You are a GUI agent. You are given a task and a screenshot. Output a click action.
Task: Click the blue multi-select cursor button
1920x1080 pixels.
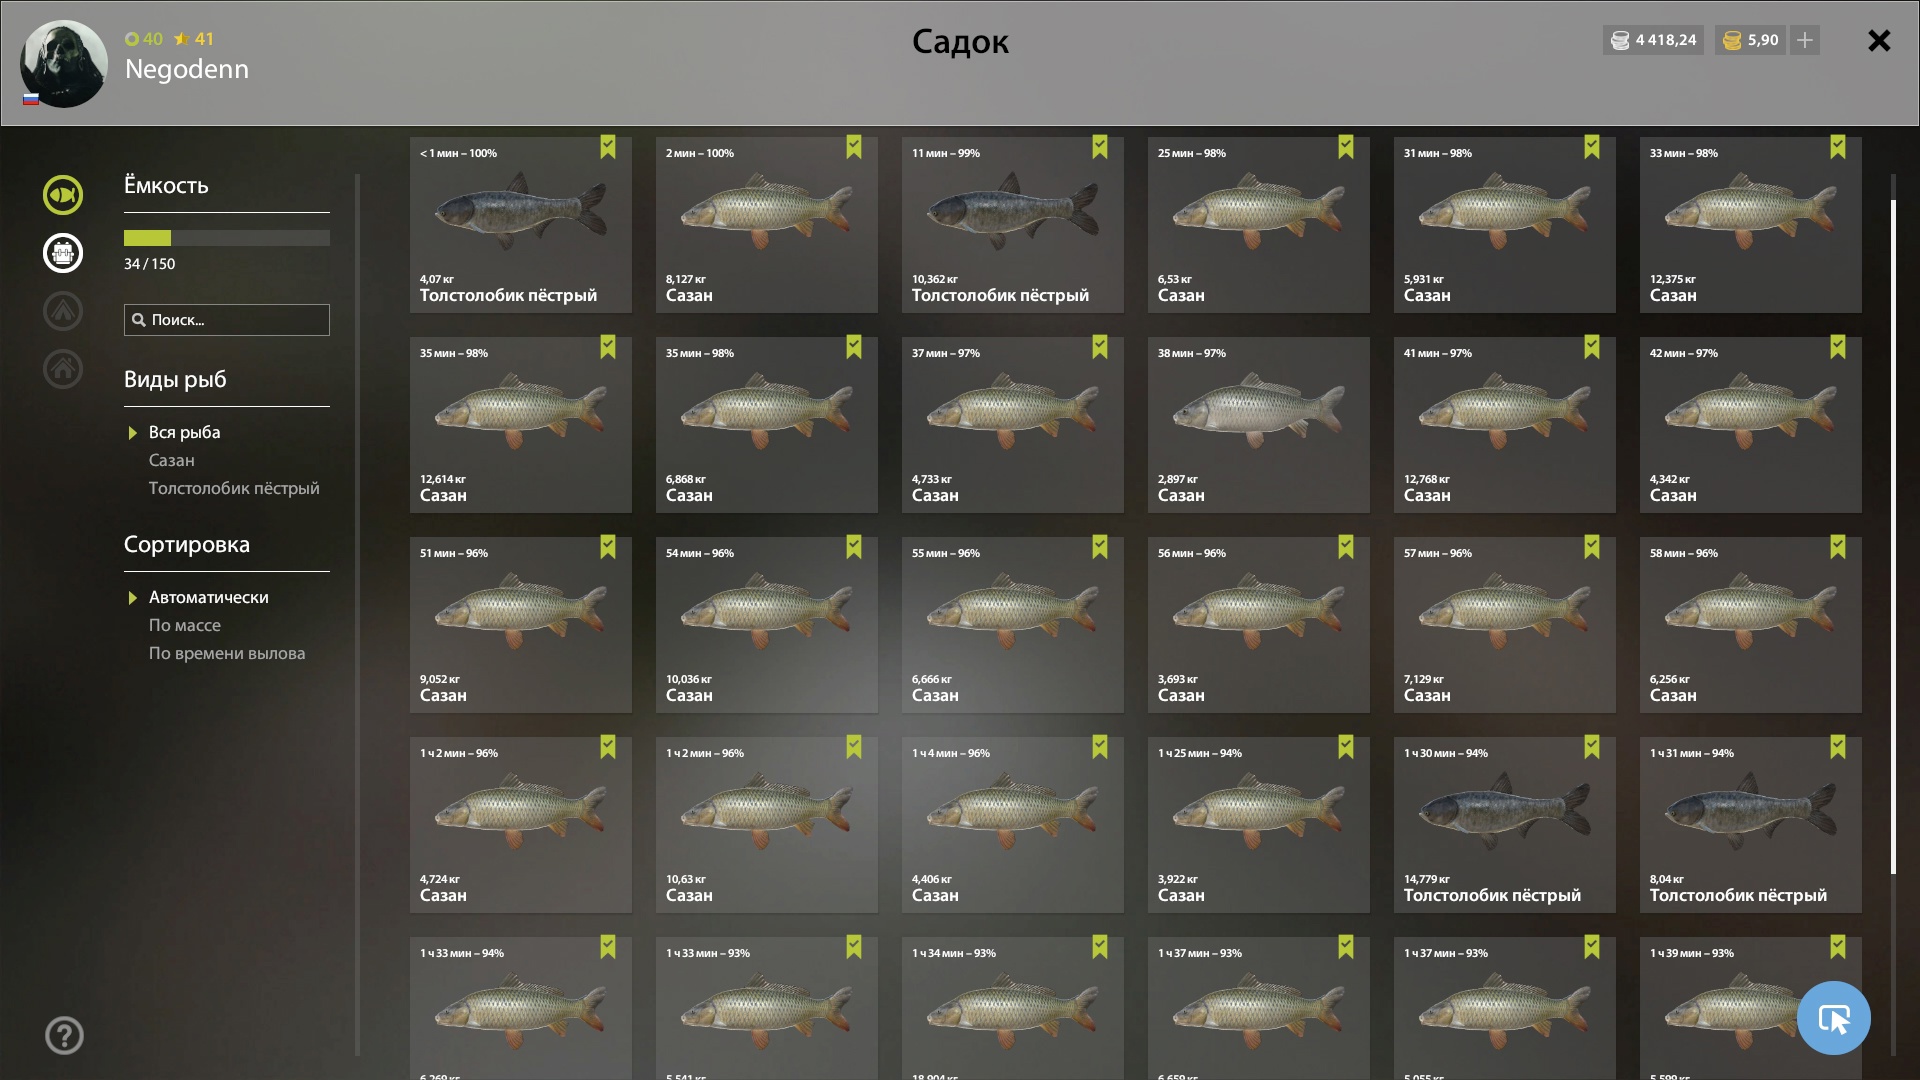1833,1018
